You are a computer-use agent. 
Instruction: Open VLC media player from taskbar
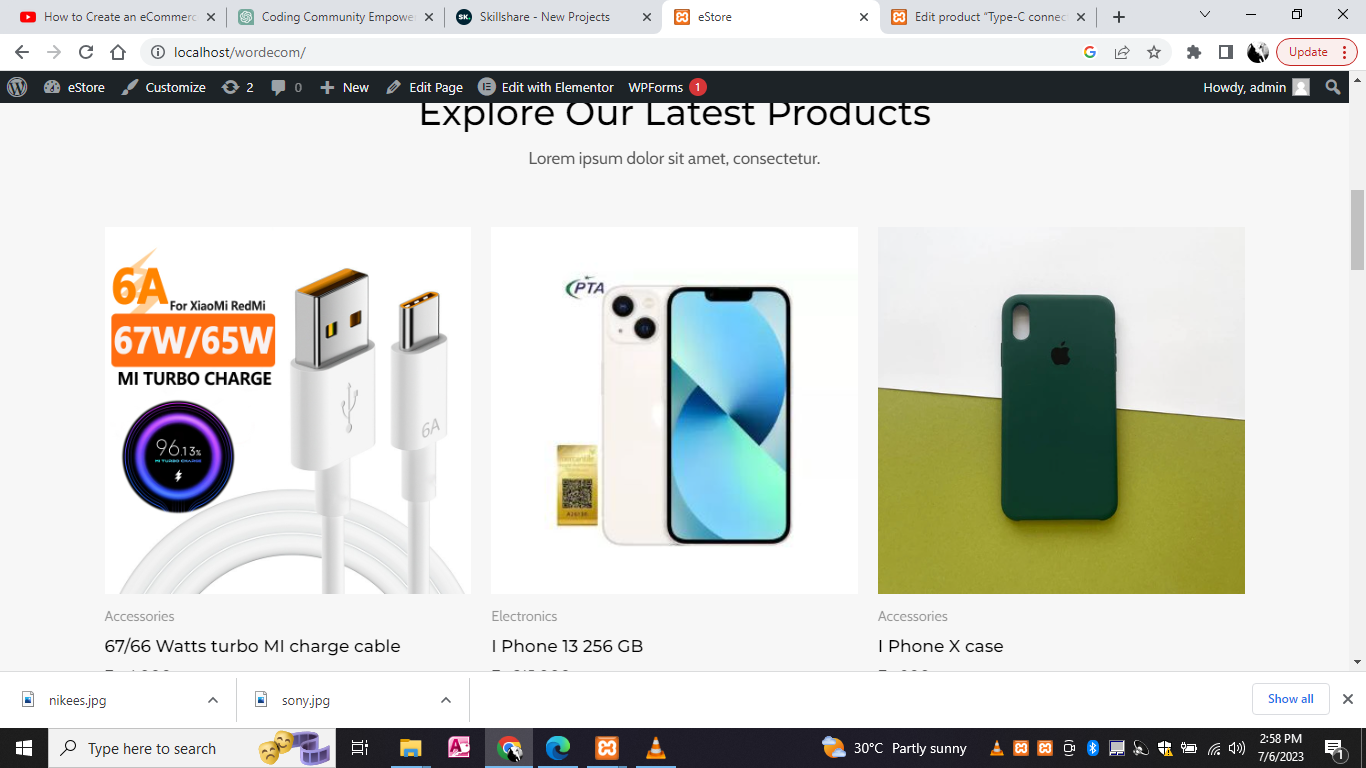click(656, 748)
